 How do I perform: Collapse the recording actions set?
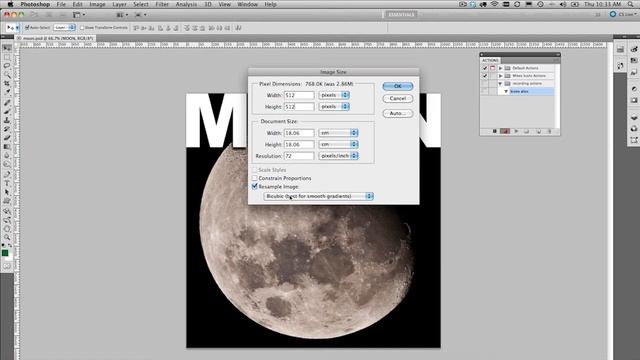(x=500, y=84)
